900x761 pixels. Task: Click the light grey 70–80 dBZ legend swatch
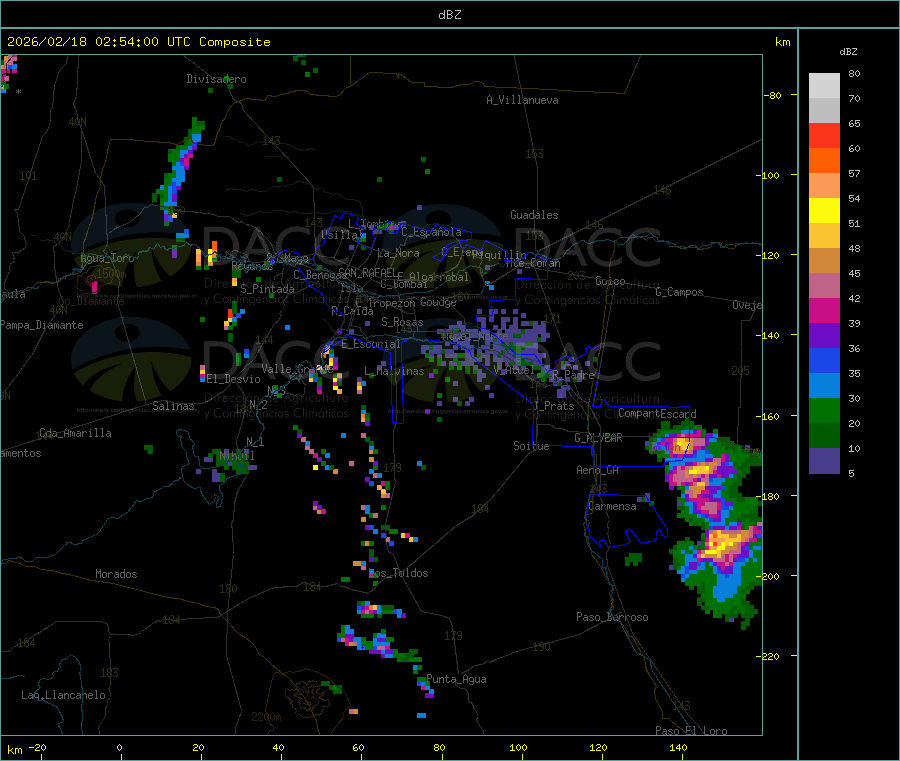[x=824, y=86]
